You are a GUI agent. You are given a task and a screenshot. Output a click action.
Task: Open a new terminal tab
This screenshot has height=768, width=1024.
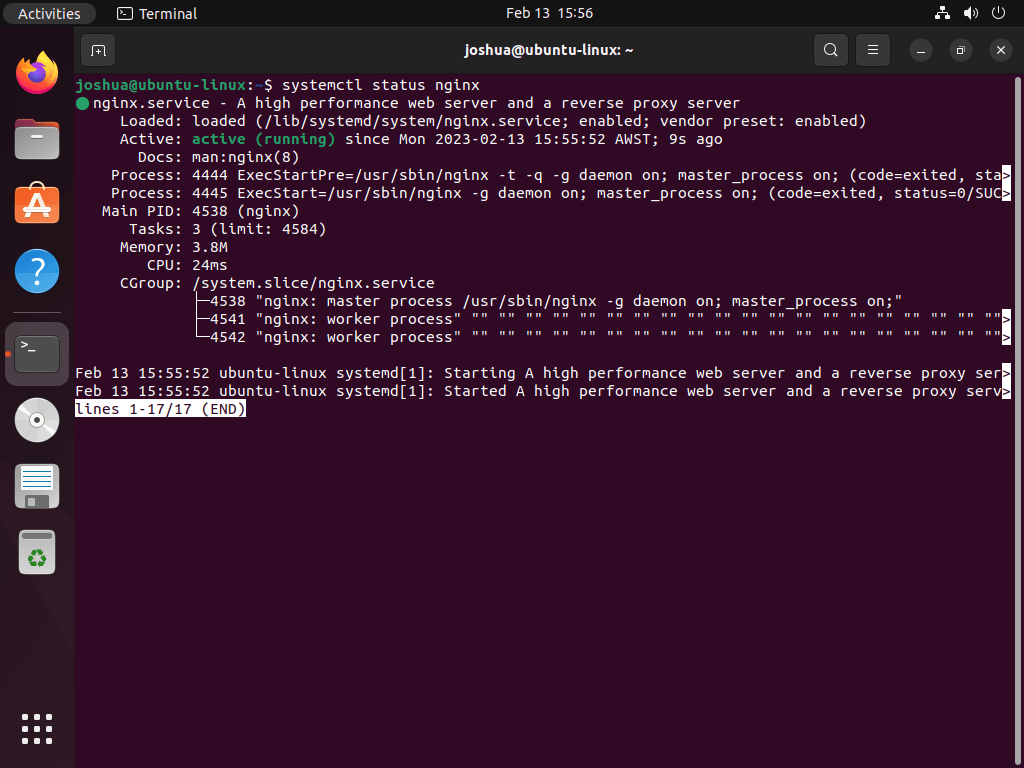coord(96,50)
